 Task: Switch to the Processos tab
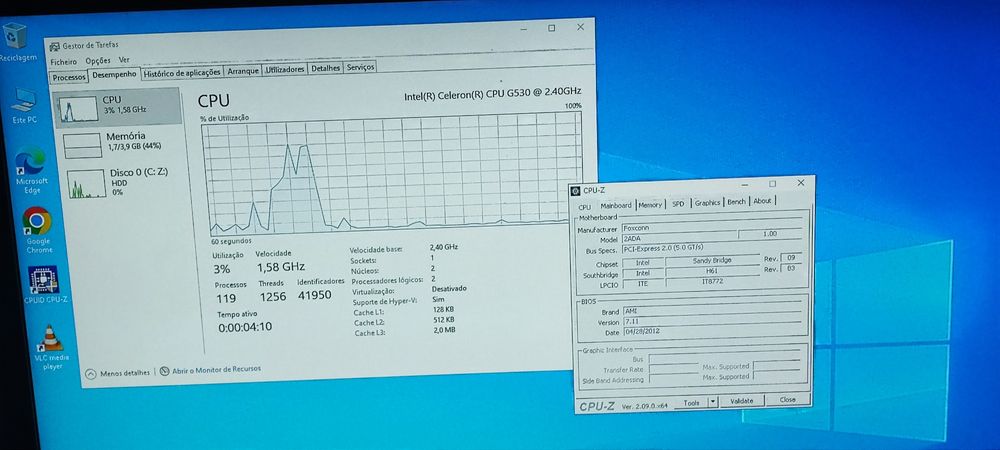(x=69, y=77)
